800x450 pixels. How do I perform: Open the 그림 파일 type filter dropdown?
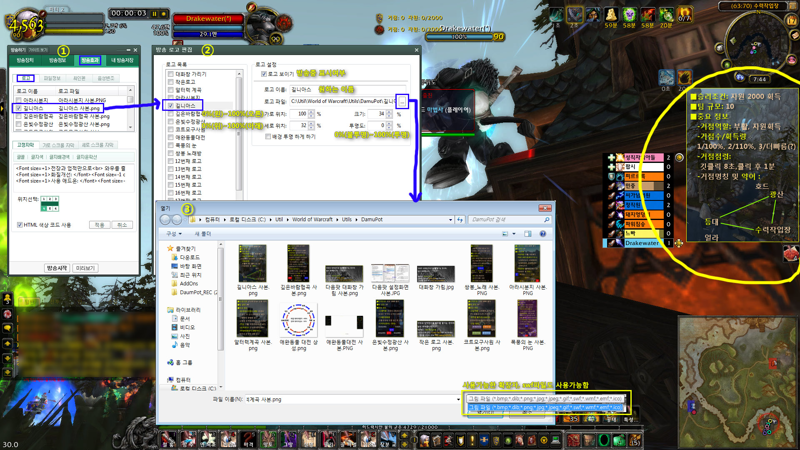point(545,399)
